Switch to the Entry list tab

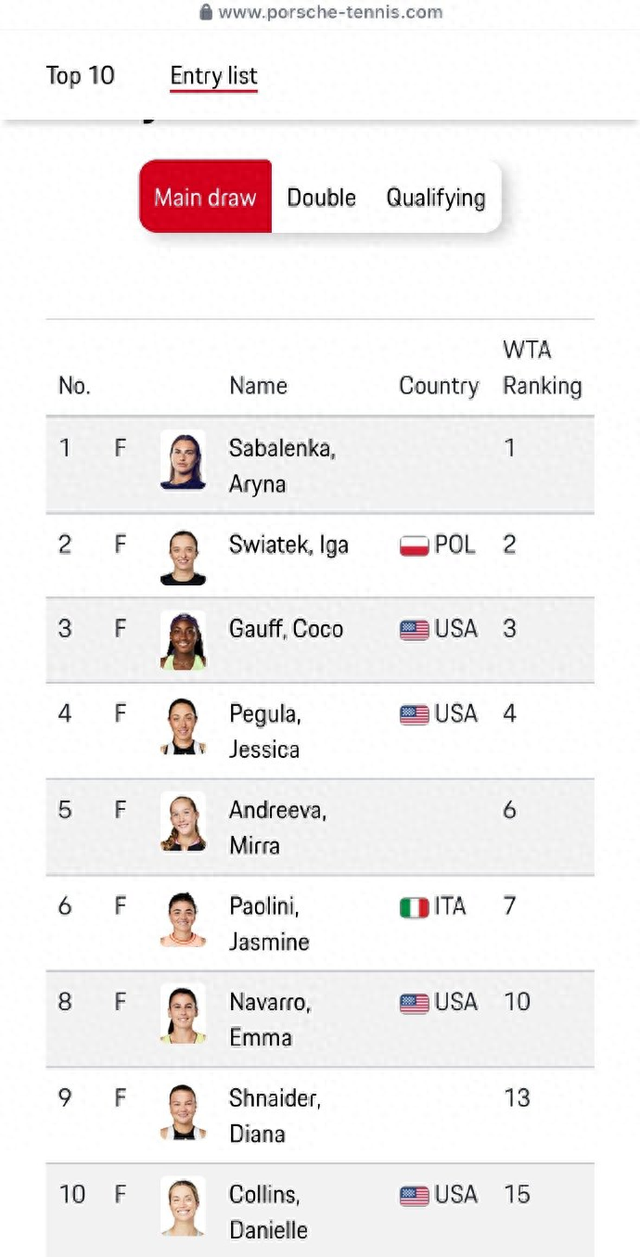(x=213, y=76)
